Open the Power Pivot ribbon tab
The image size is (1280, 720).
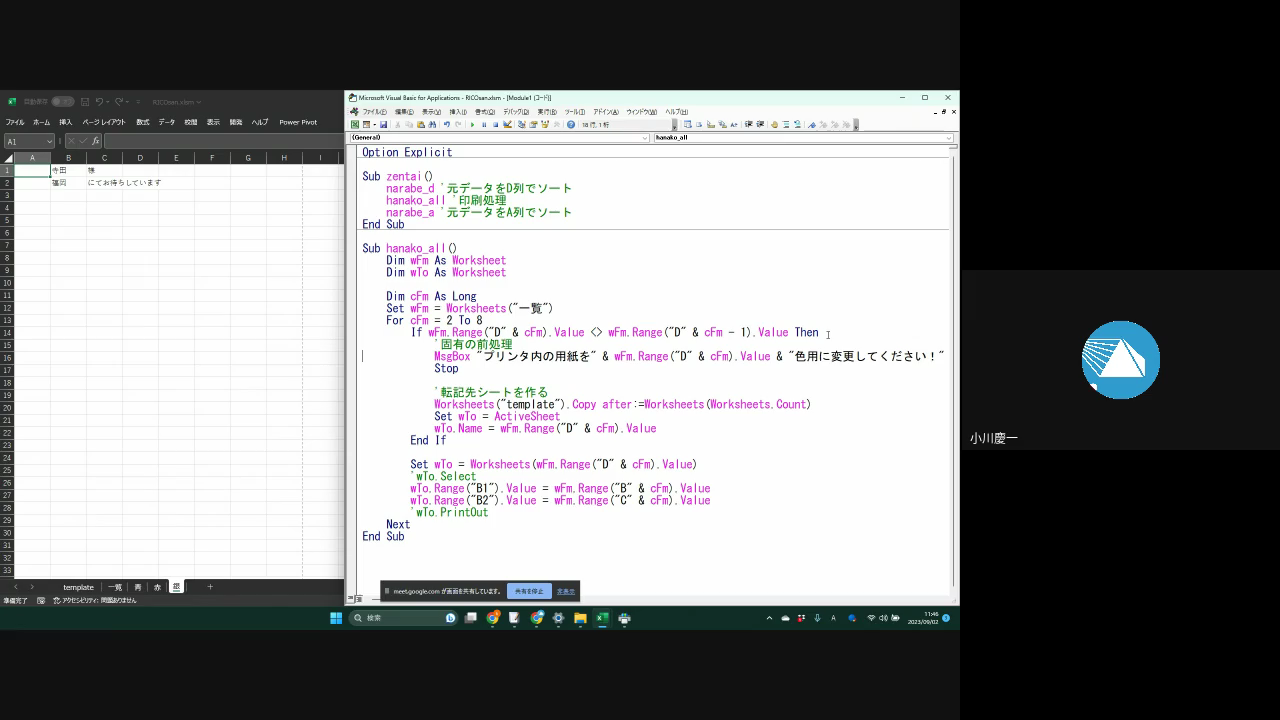click(x=297, y=122)
